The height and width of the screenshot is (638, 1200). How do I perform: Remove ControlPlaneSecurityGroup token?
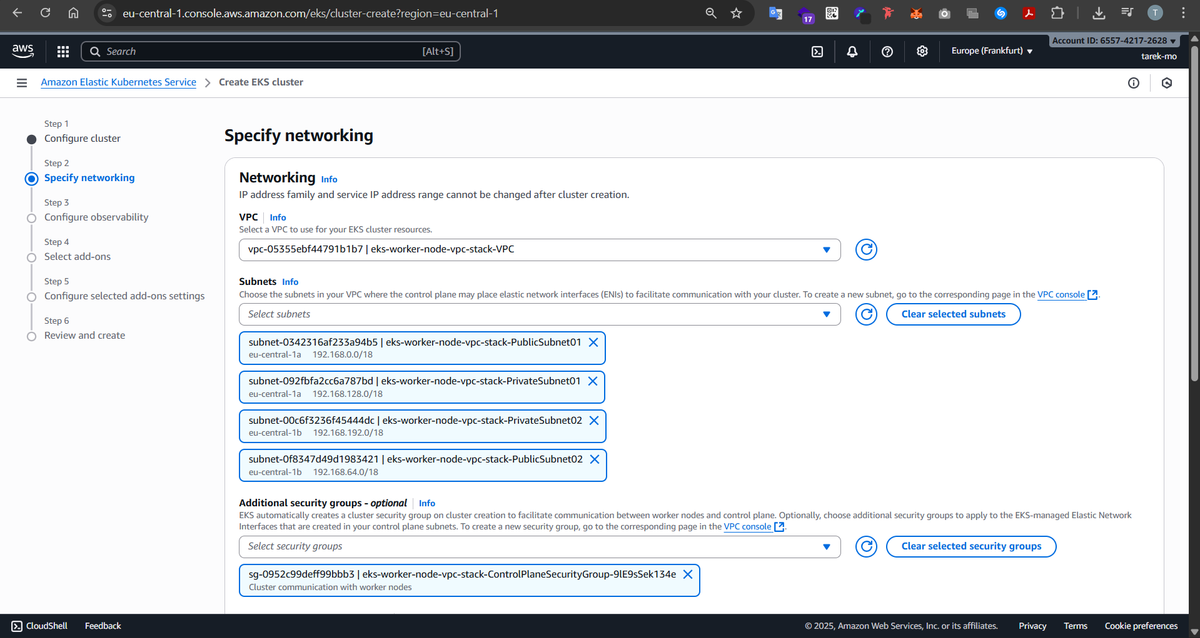pyautogui.click(x=688, y=574)
